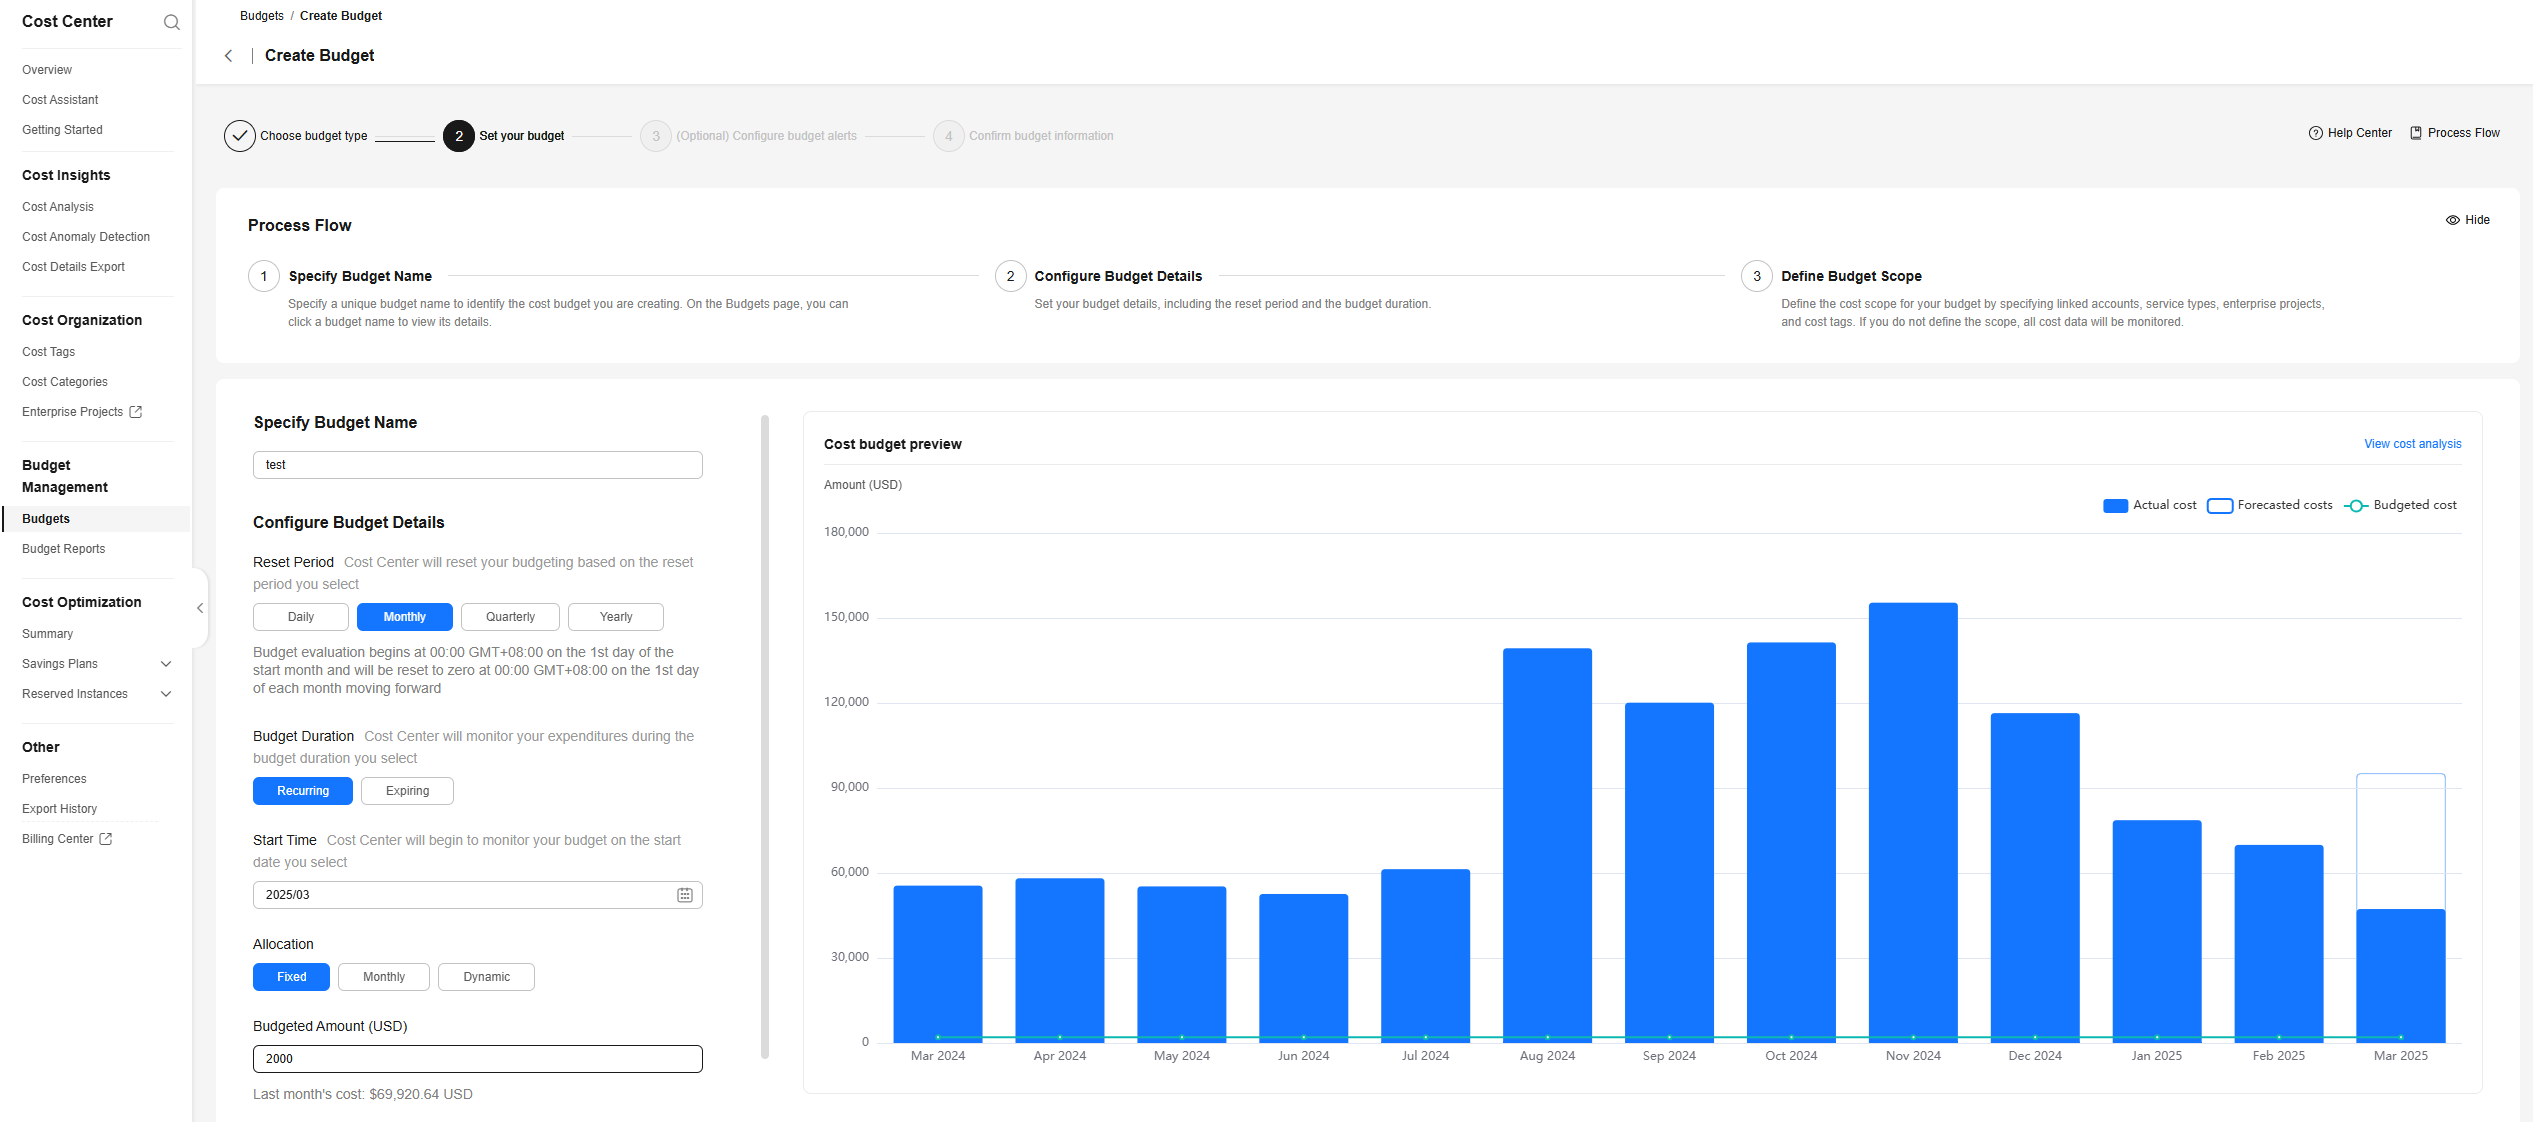Open Cost Anomaly Detection
This screenshot has height=1122, width=2533.
tap(86, 237)
